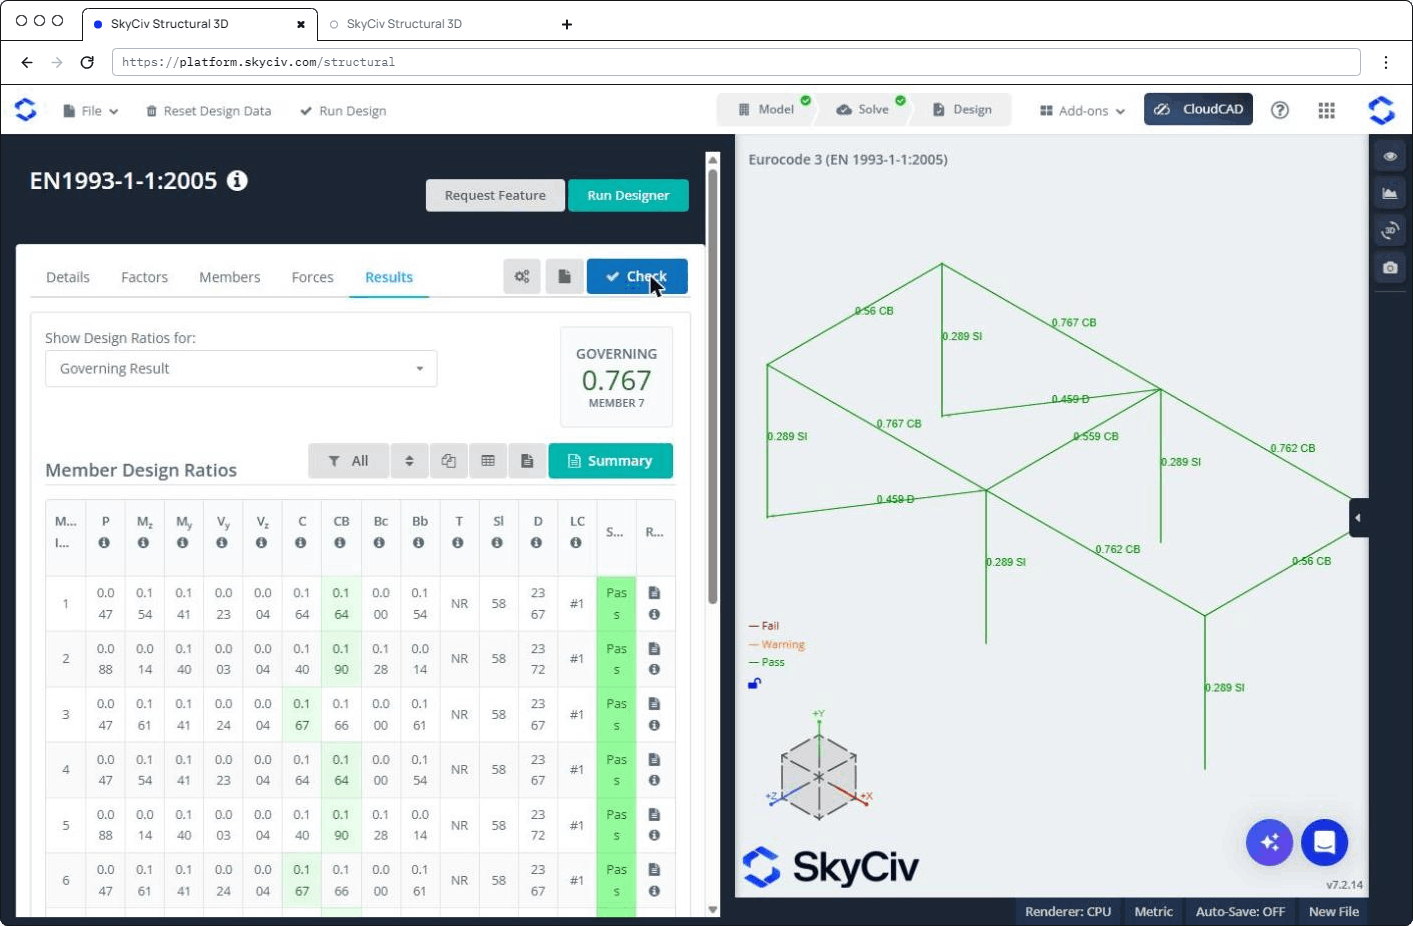Click the Summary button
The height and width of the screenshot is (926, 1413).
coord(610,461)
